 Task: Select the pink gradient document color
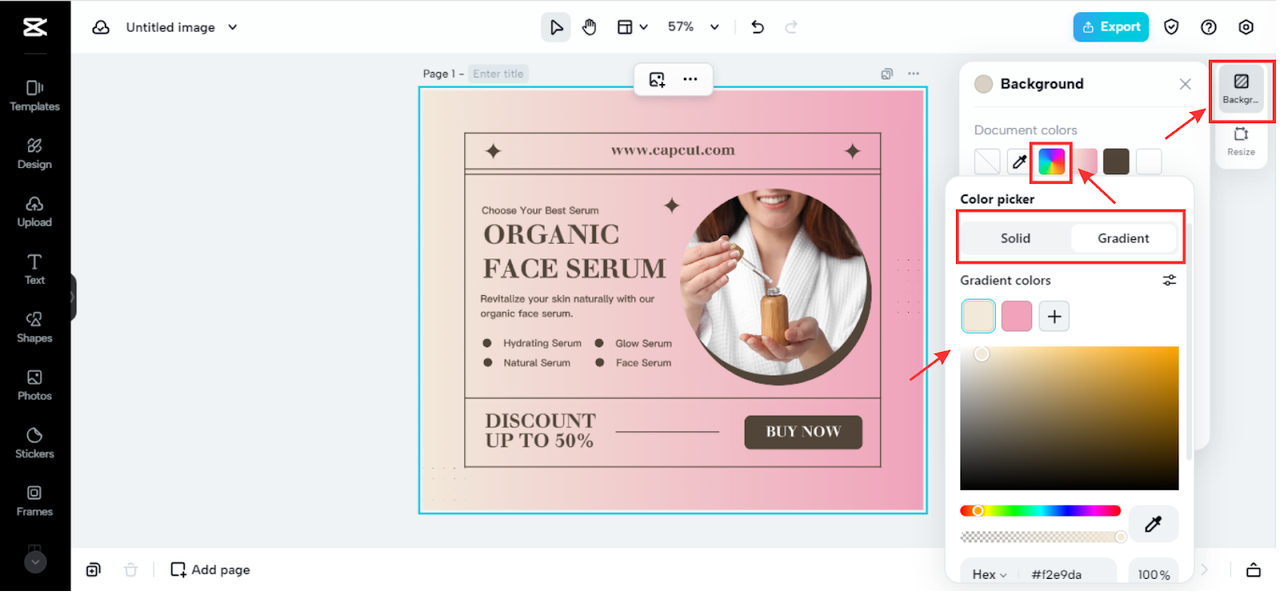point(1085,161)
